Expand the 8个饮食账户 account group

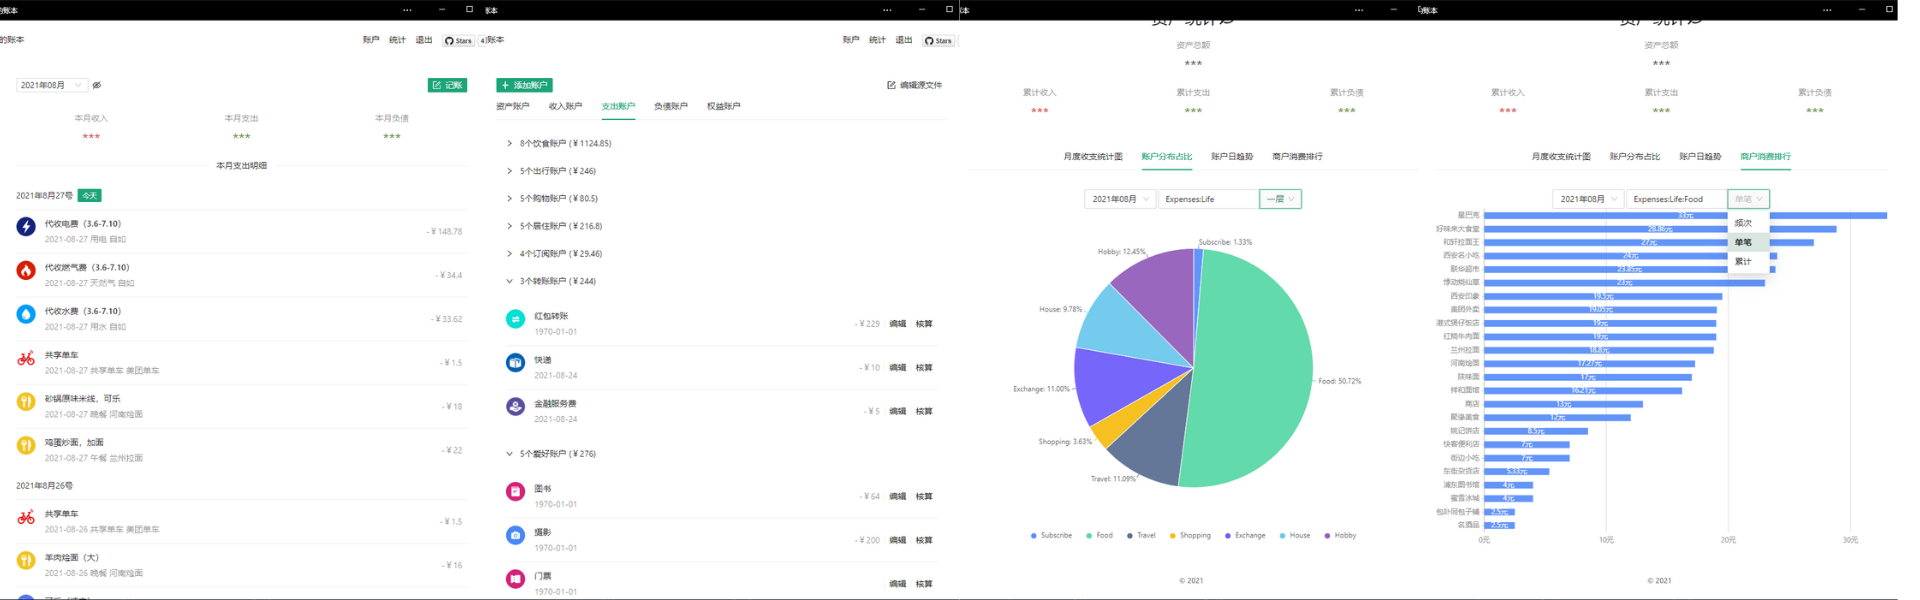509,144
